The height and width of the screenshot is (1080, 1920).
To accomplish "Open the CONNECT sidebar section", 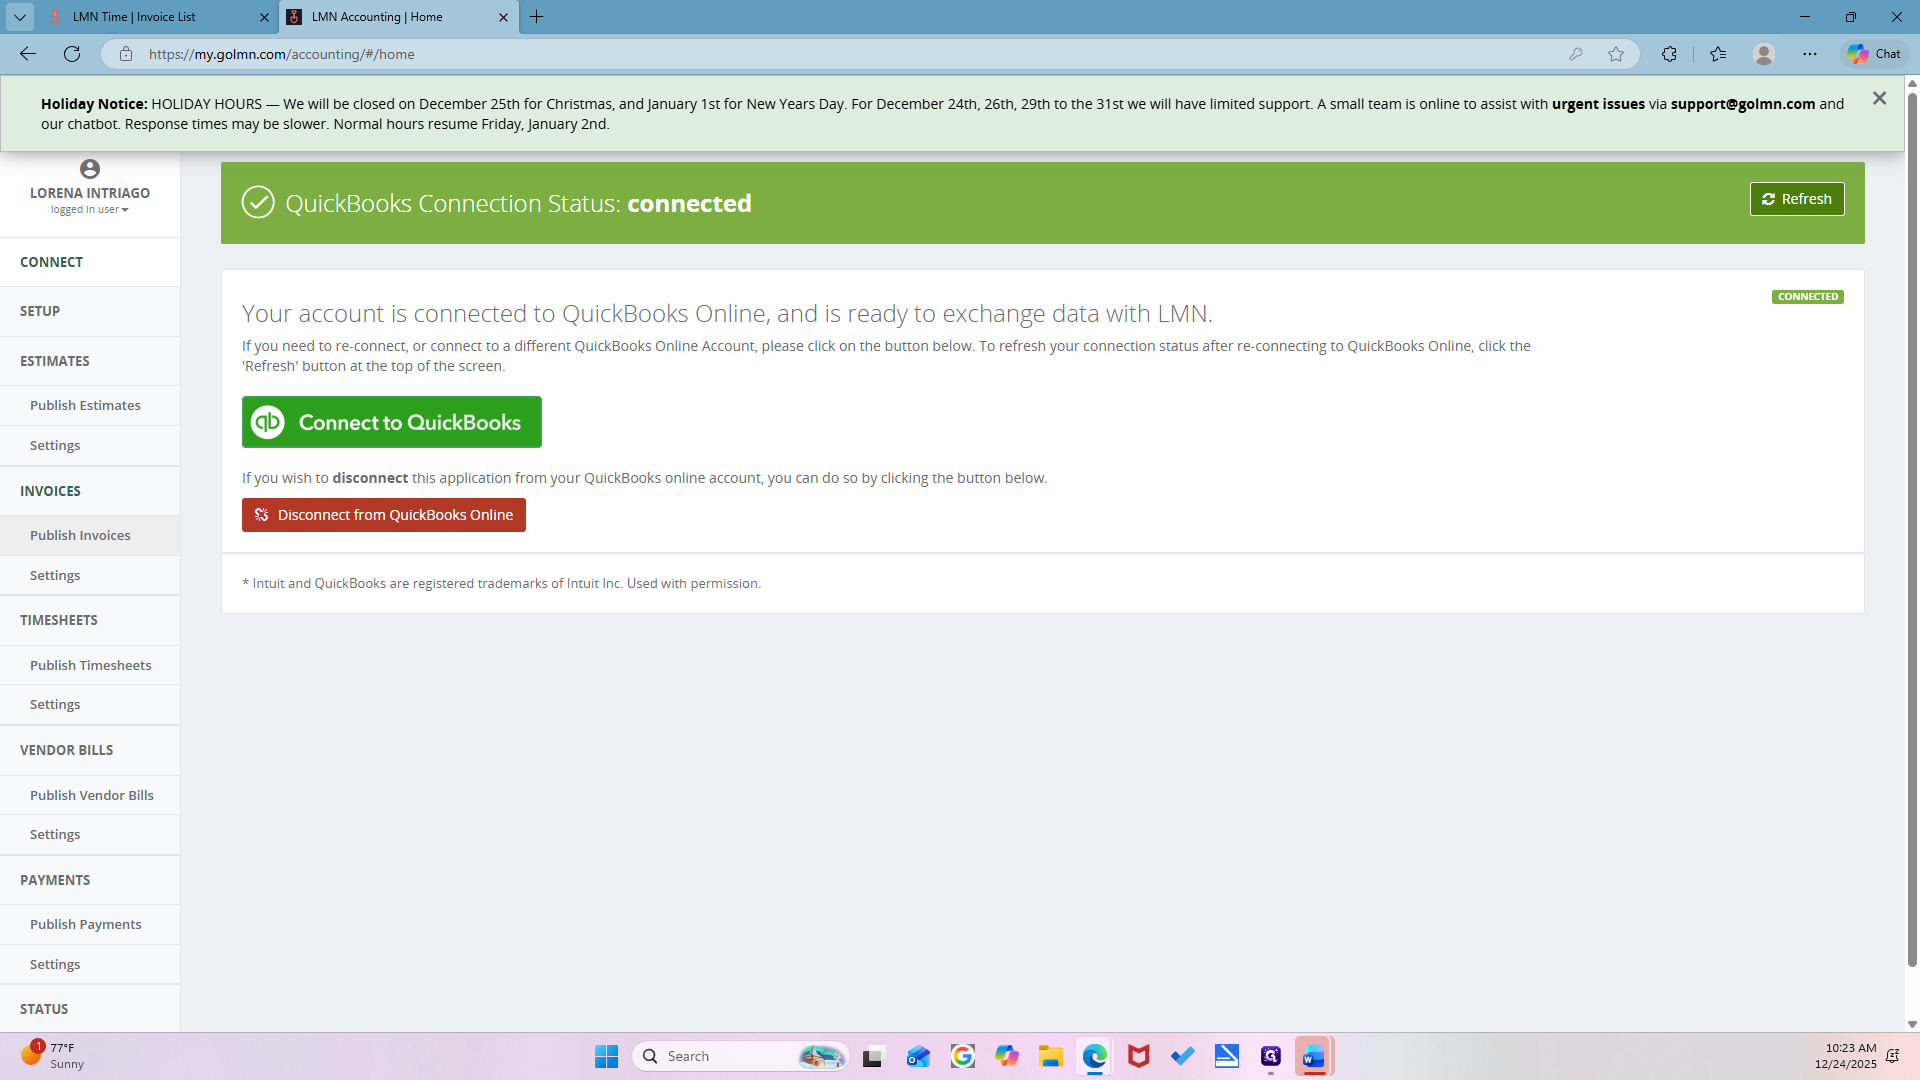I will click(x=90, y=262).
